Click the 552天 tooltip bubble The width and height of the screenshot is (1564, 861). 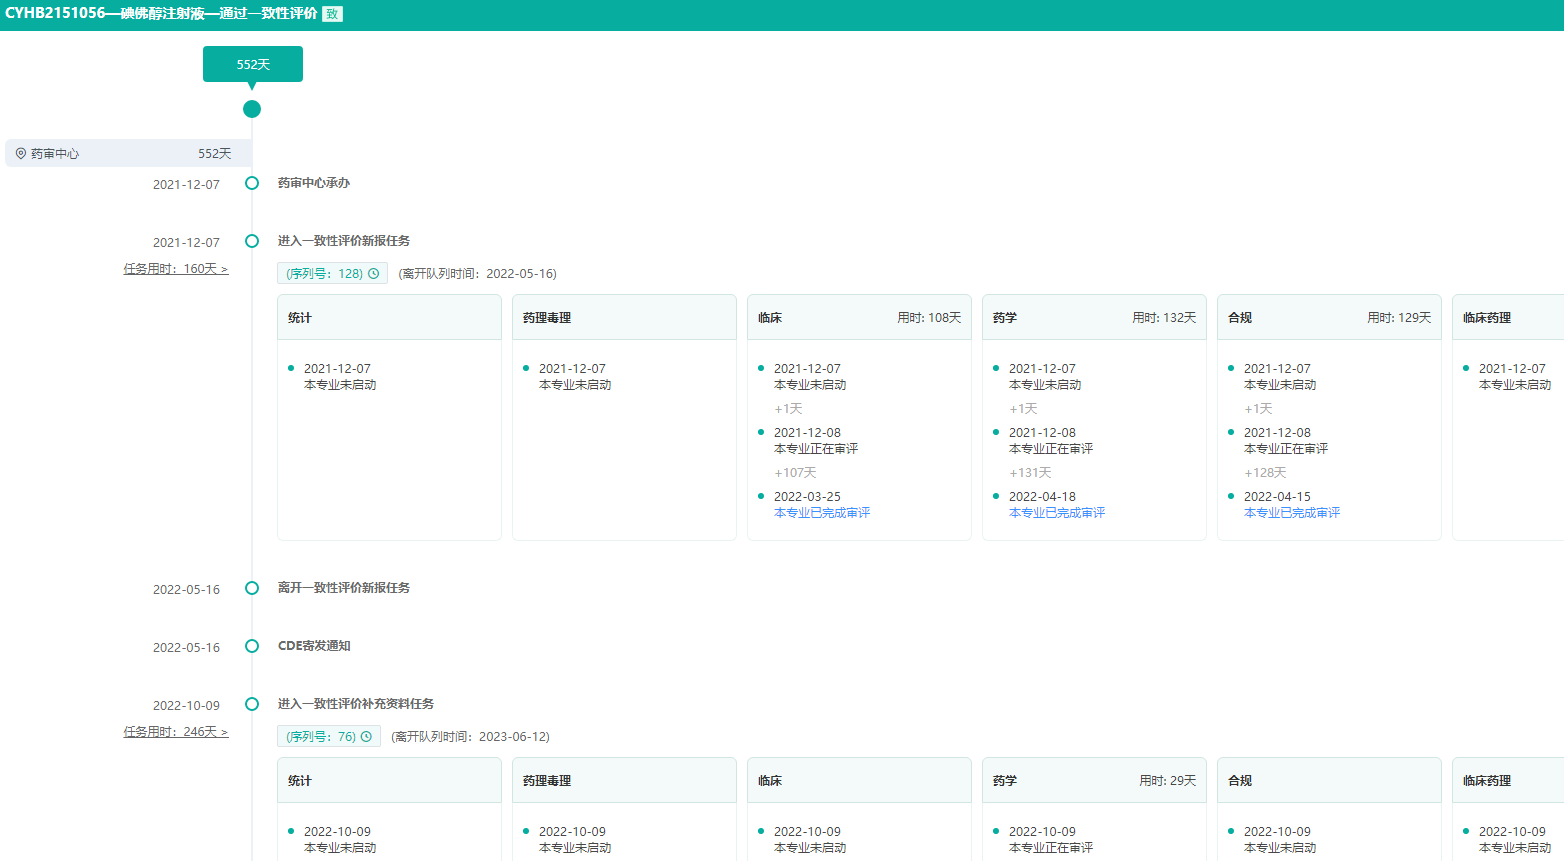click(253, 64)
